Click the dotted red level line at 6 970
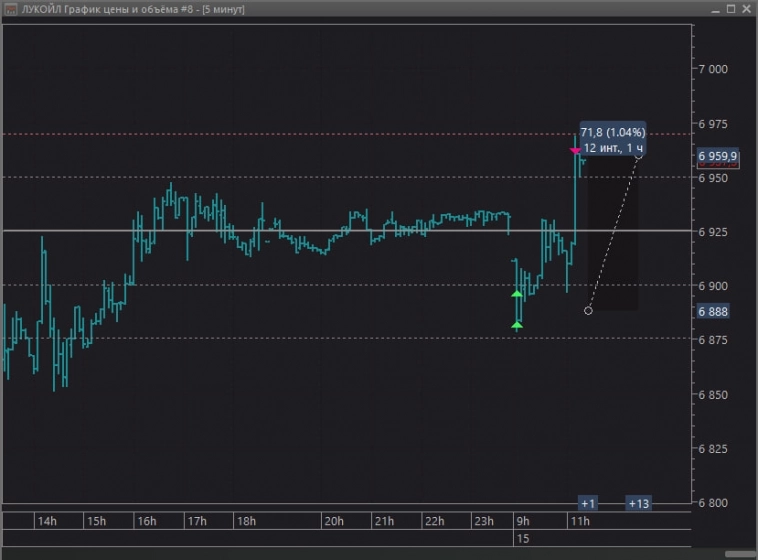The image size is (758, 560). click(x=300, y=133)
